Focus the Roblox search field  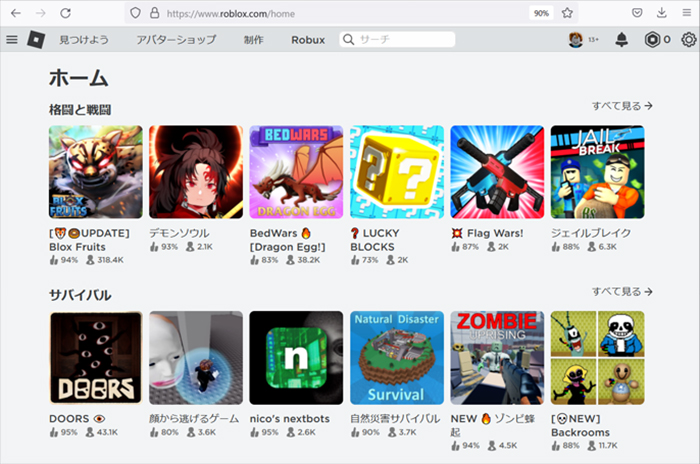pyautogui.click(x=400, y=40)
